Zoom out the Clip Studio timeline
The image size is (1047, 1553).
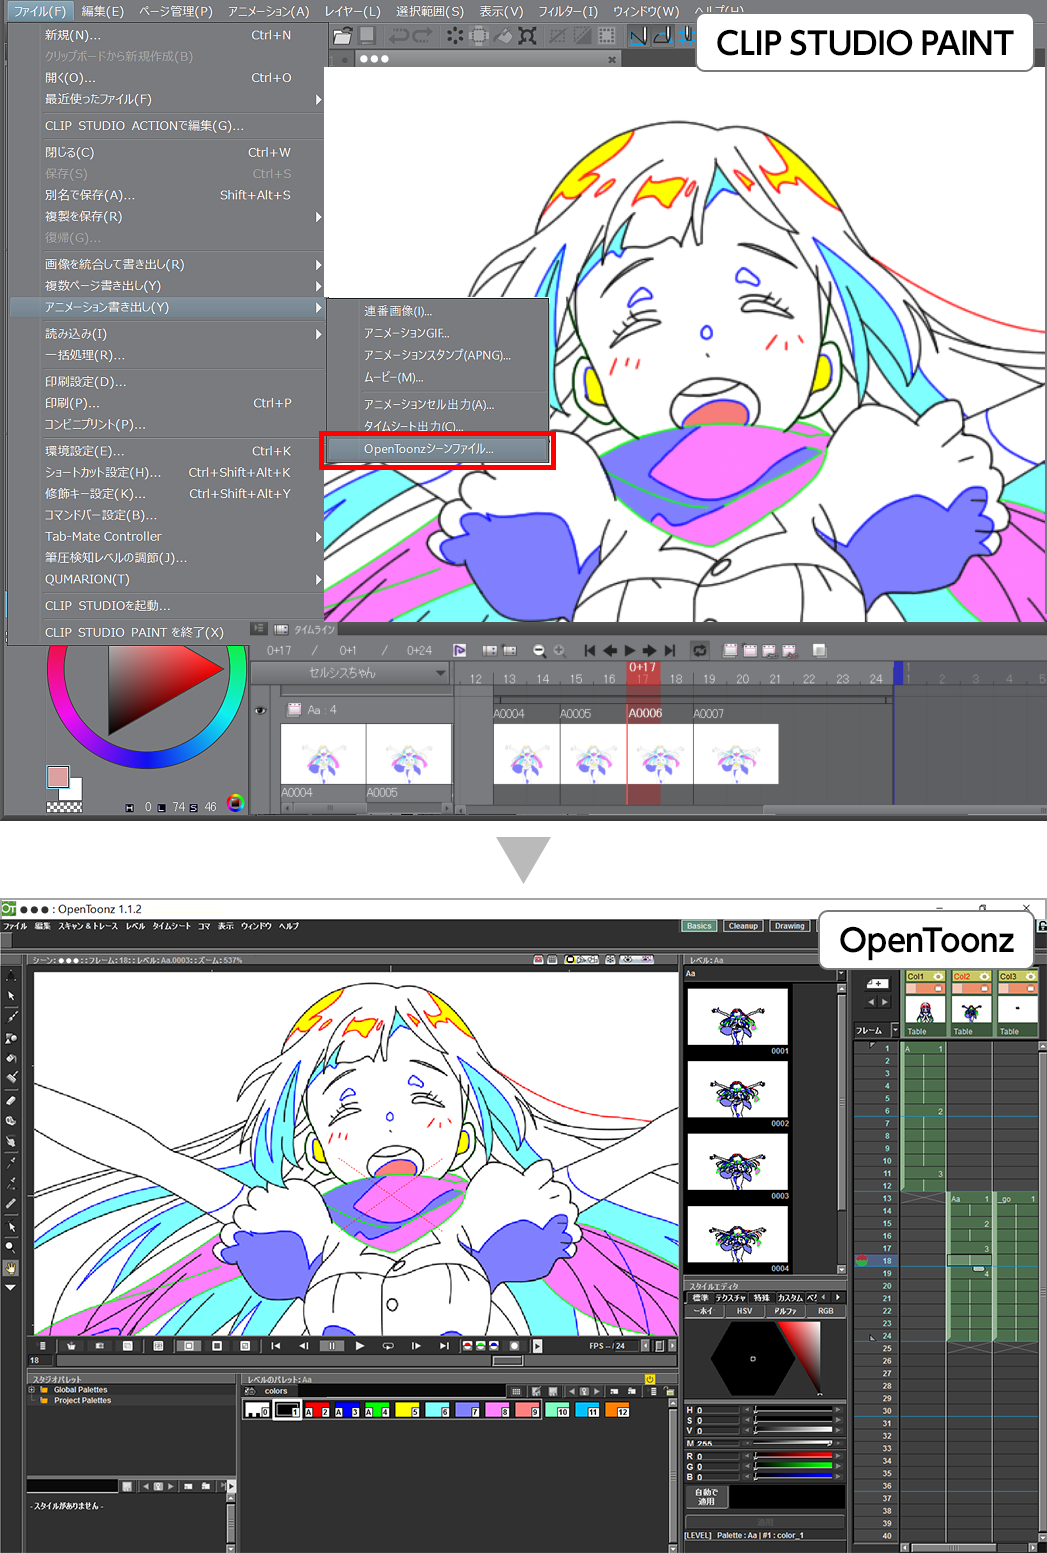(539, 650)
